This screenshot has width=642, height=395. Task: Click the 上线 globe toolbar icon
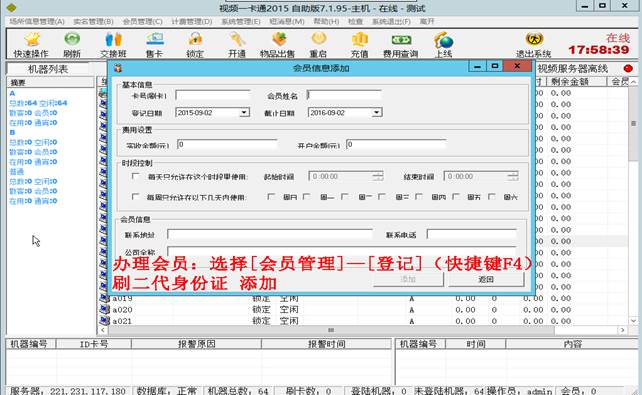(x=443, y=40)
